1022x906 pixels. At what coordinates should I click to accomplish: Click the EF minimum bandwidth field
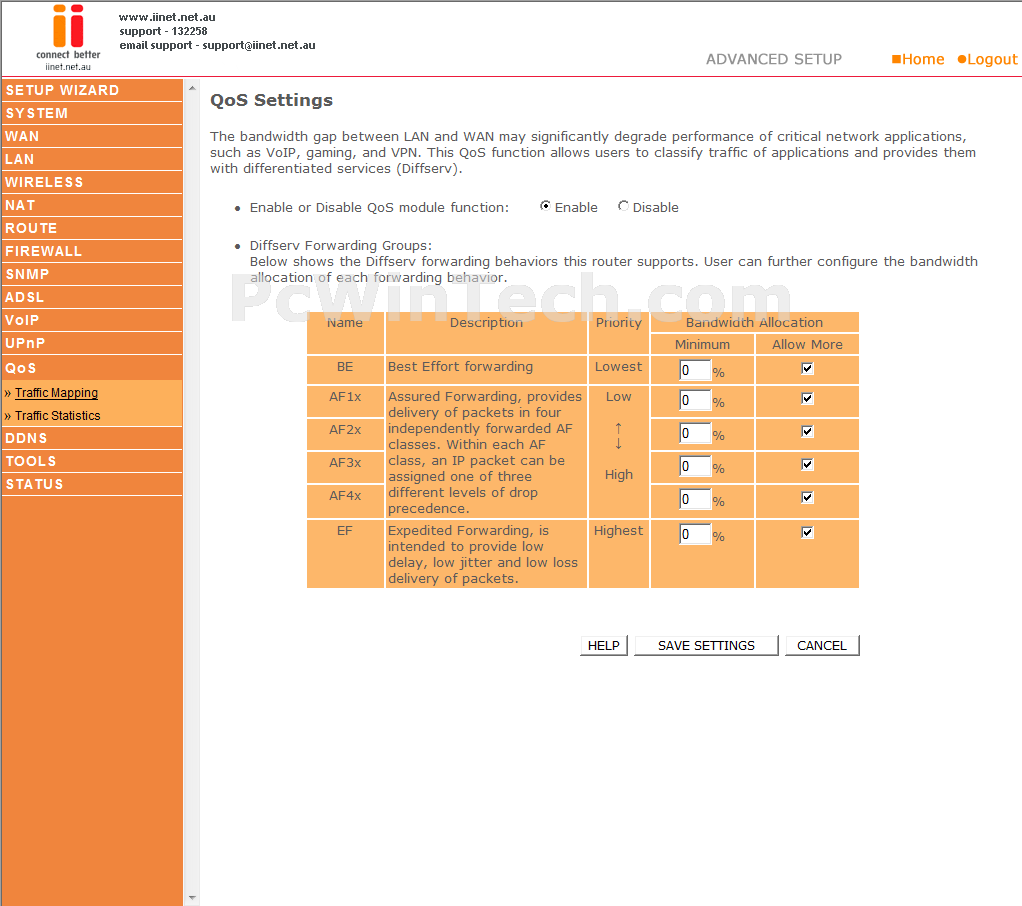694,534
